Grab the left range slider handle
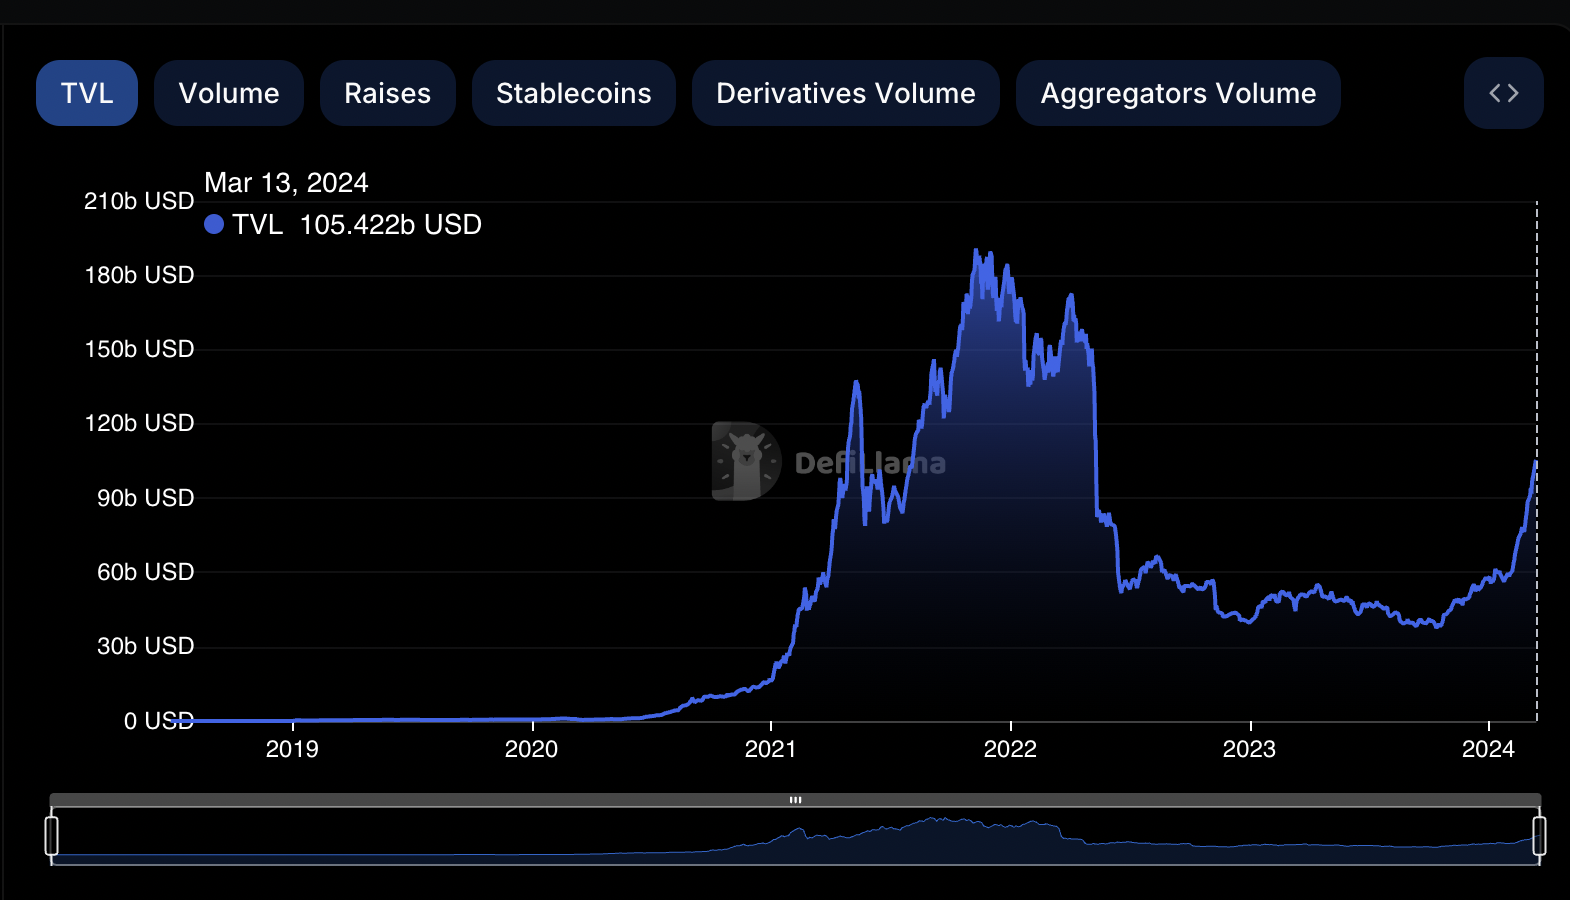Viewport: 1570px width, 900px height. (52, 836)
